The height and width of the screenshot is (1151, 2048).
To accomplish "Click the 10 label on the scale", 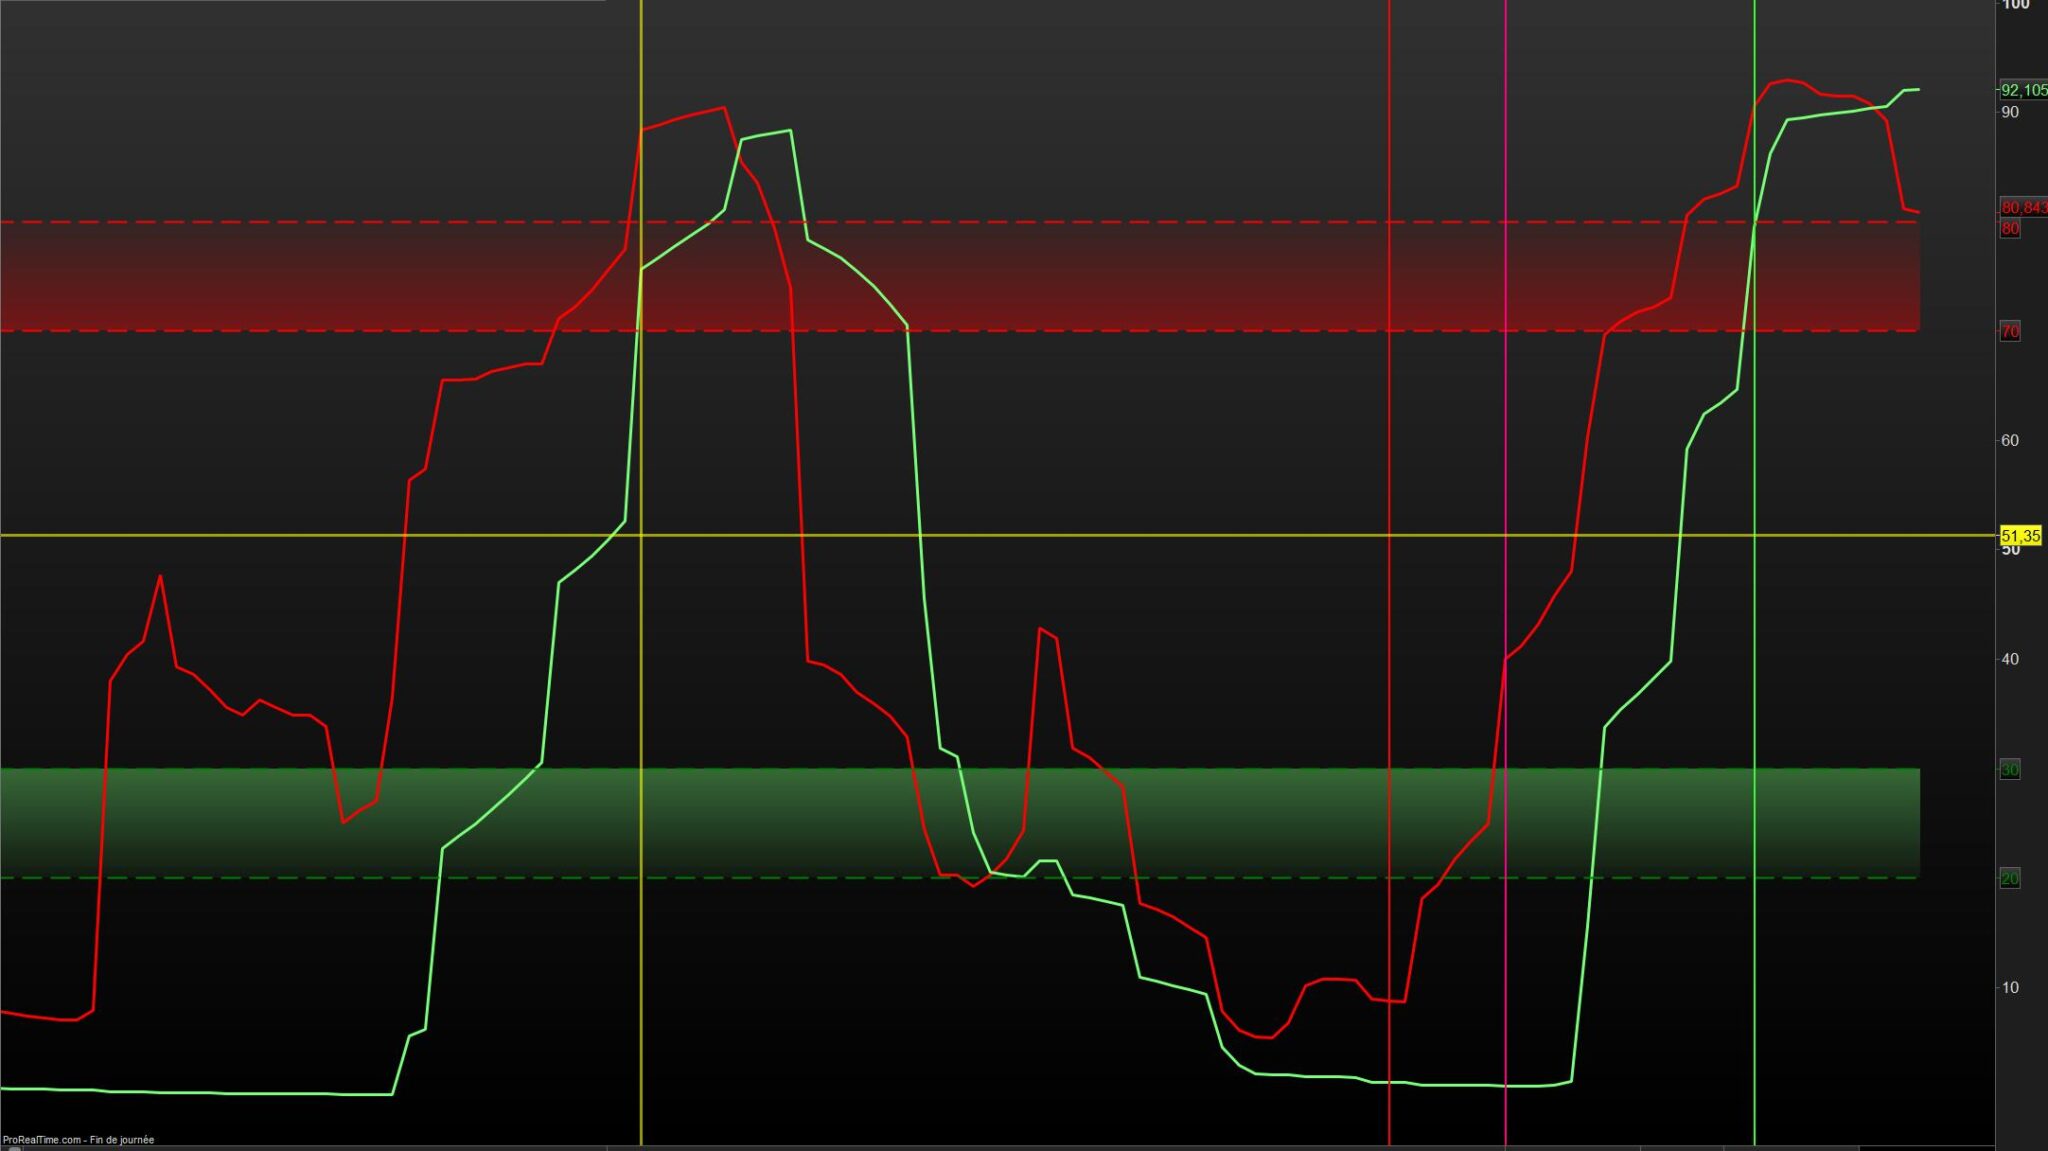I will coord(2009,987).
